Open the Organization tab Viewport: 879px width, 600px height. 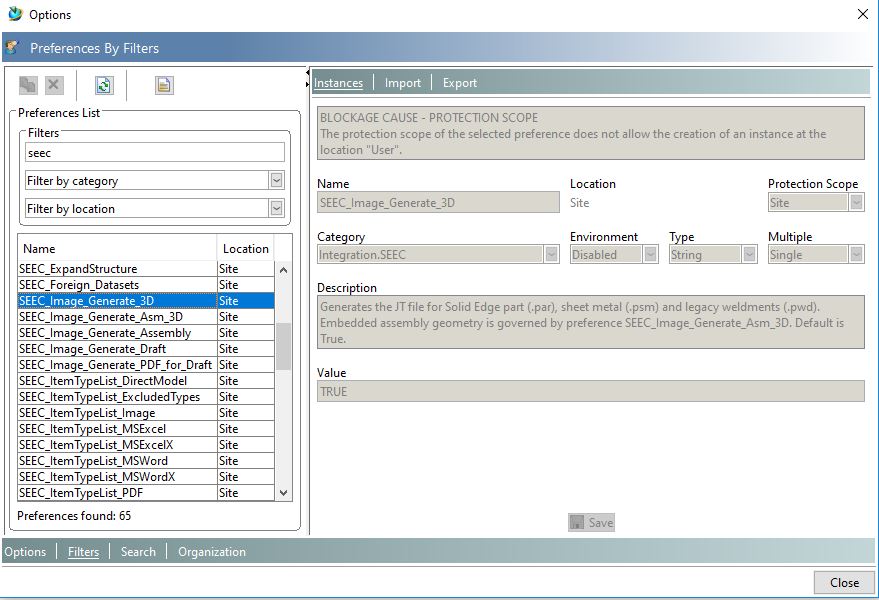(211, 551)
